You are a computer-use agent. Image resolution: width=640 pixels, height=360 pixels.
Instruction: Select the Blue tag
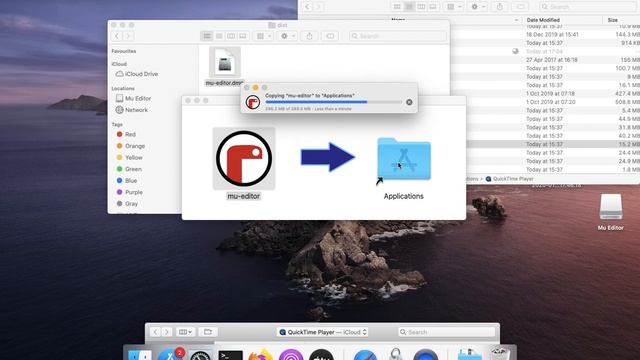pyautogui.click(x=127, y=180)
